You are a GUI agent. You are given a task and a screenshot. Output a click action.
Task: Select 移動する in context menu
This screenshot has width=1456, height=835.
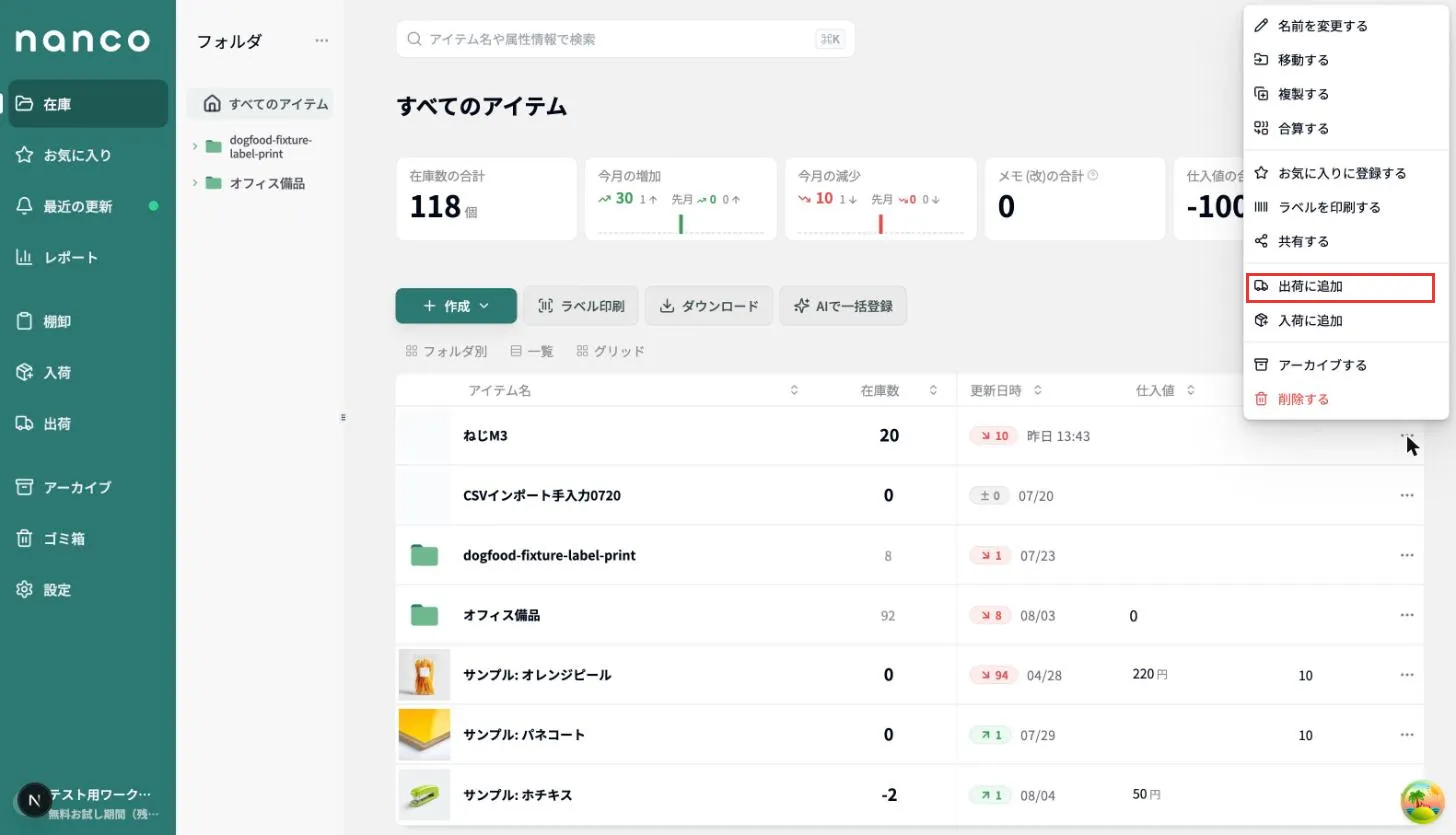click(x=1346, y=60)
